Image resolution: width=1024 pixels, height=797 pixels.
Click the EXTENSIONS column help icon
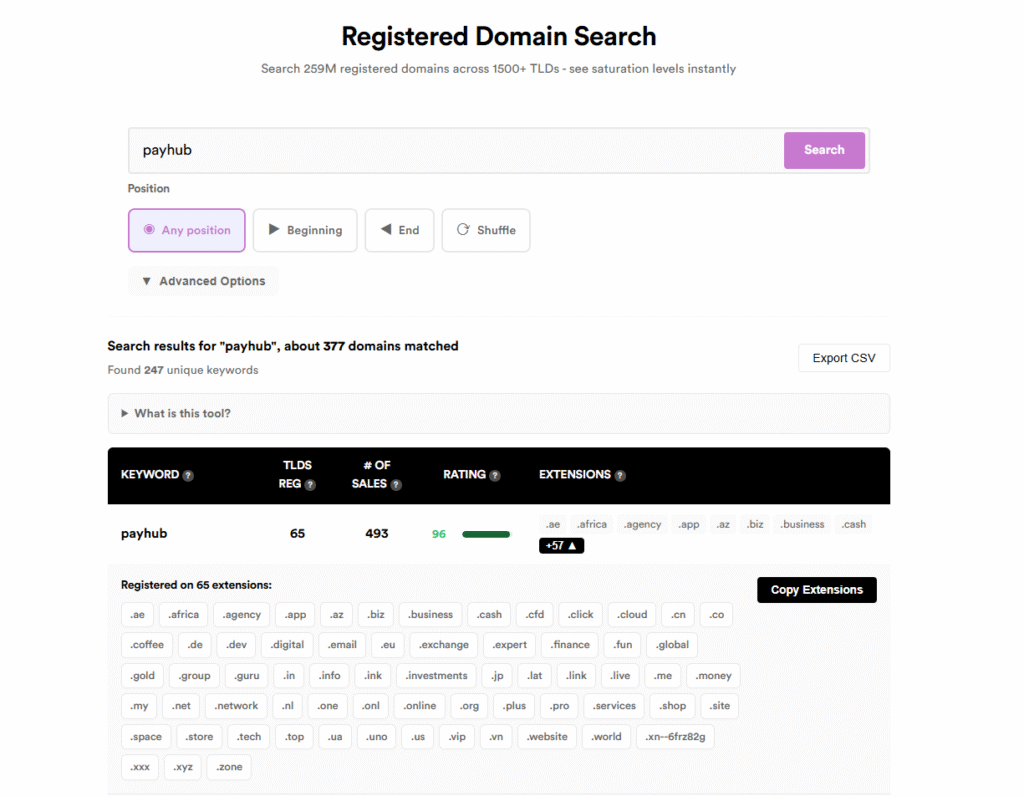click(621, 475)
